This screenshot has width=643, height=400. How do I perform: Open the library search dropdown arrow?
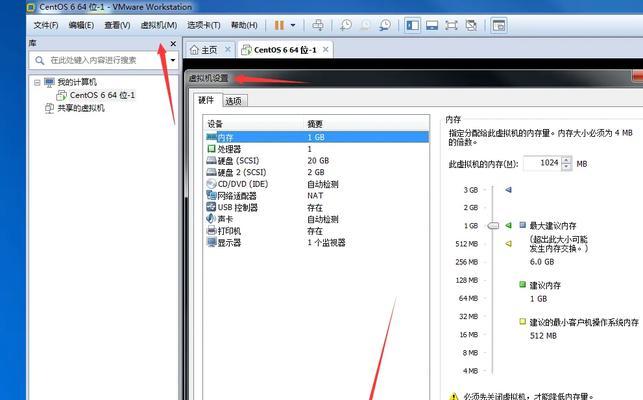coord(173,60)
